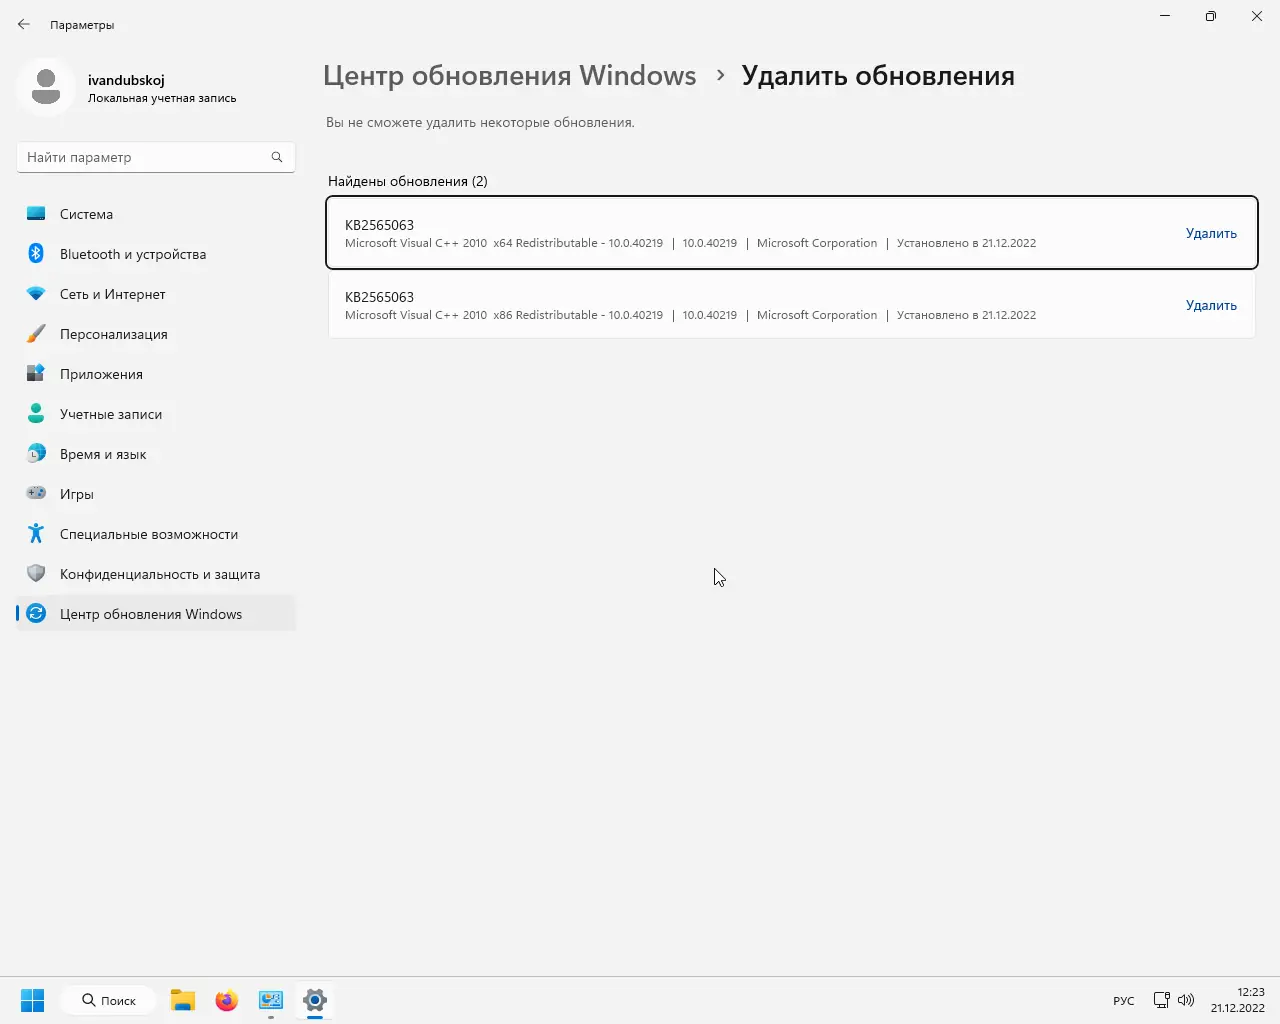The height and width of the screenshot is (1024, 1280).
Task: Open the ivandubskoj user profile avatar
Action: pos(45,87)
